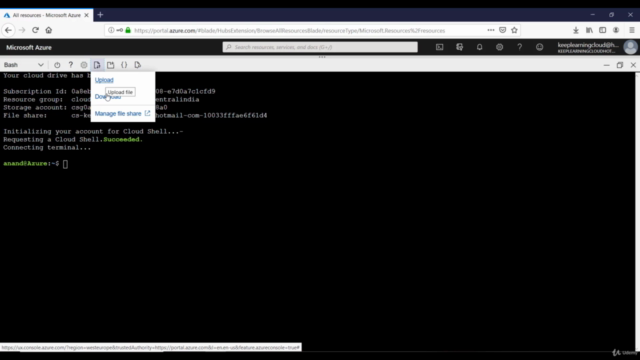Open page actions three-dot menu in address bar
Screen dimensions: 640x360
(491, 30)
